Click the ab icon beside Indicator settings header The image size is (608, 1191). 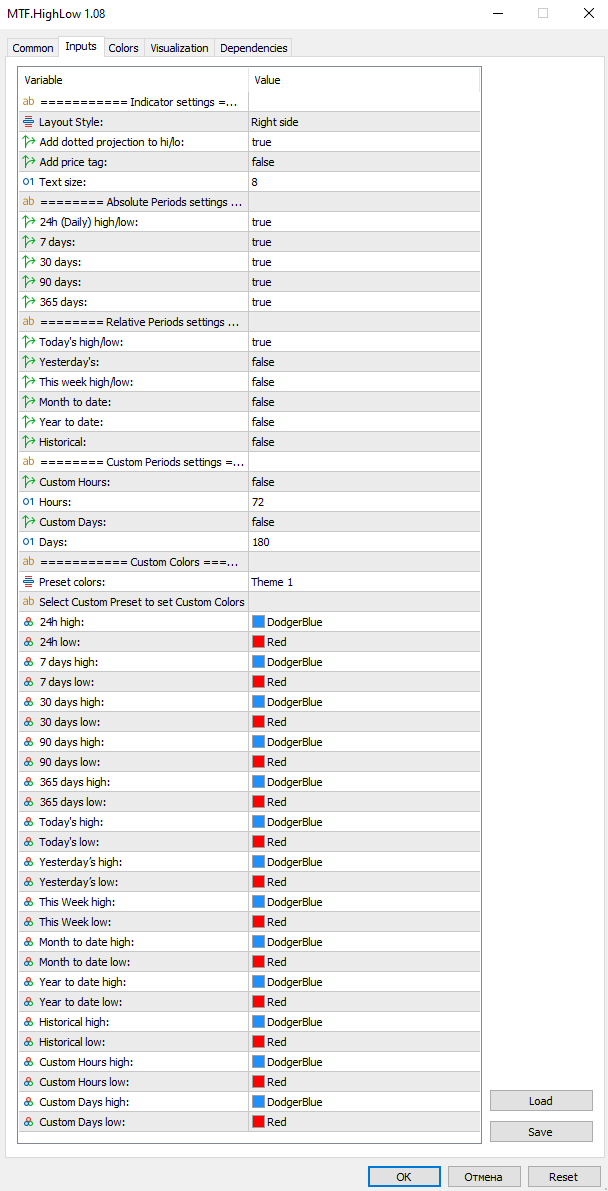[x=28, y=102]
